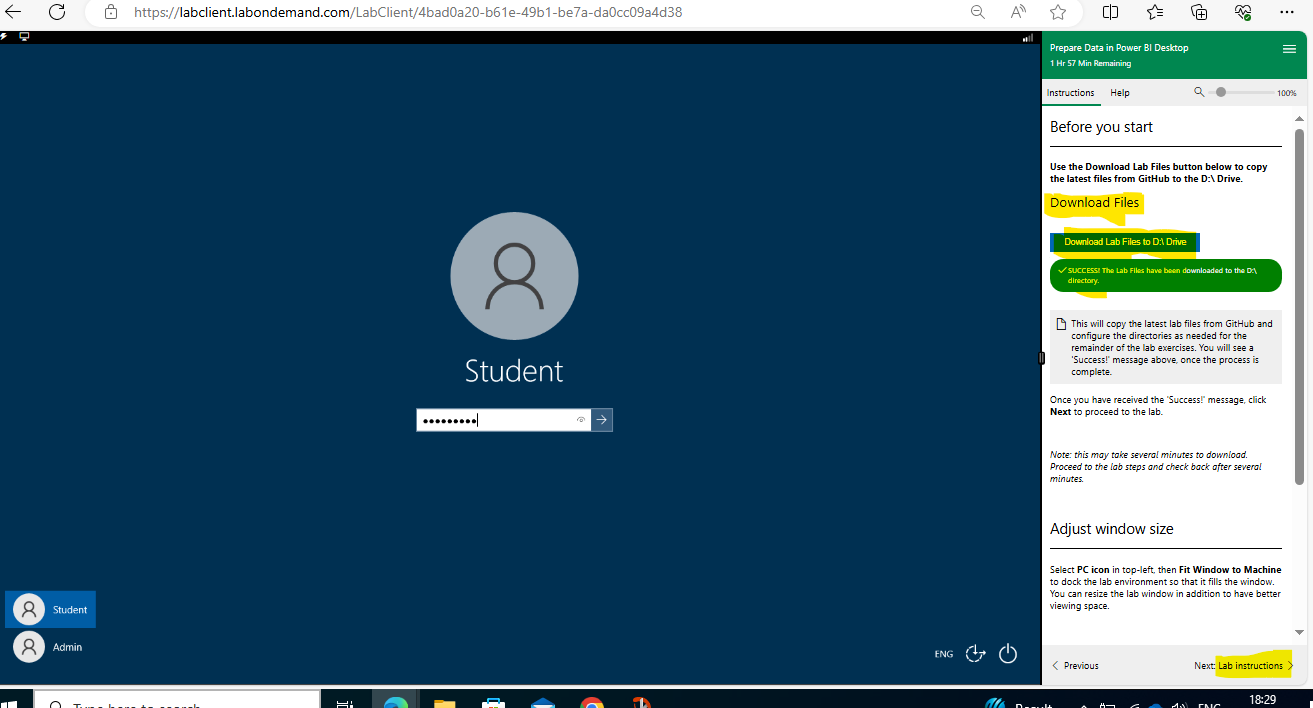
Task: Click the zoom magnifier in instructions panel
Action: [1199, 92]
